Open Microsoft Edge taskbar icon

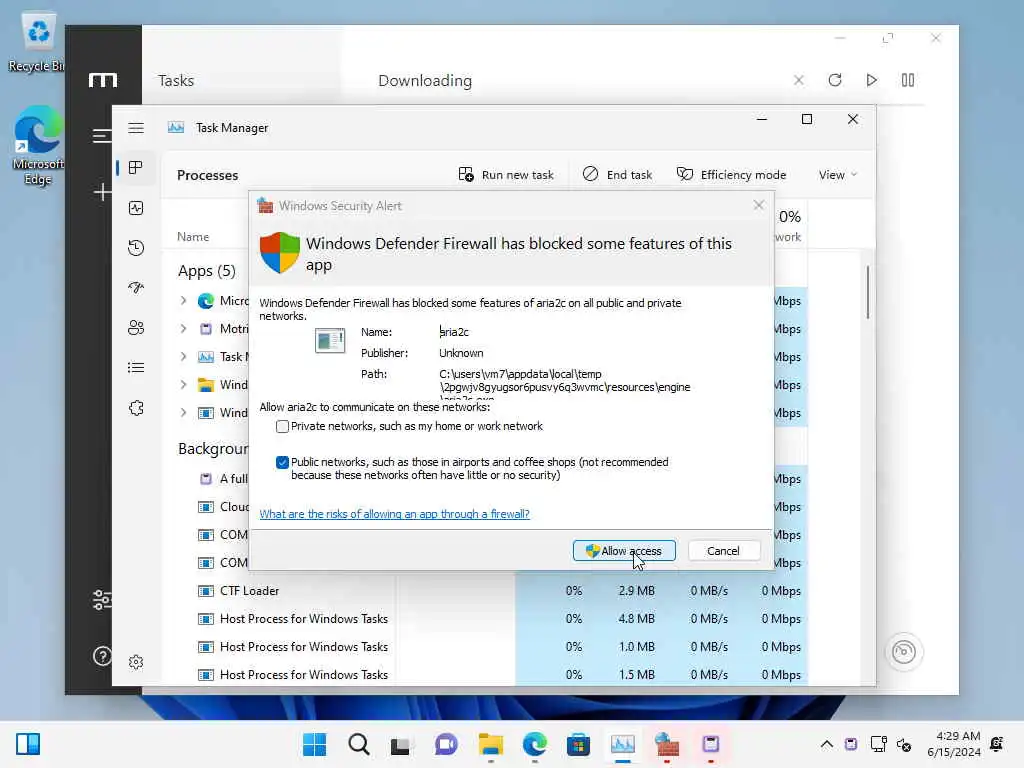click(x=535, y=744)
